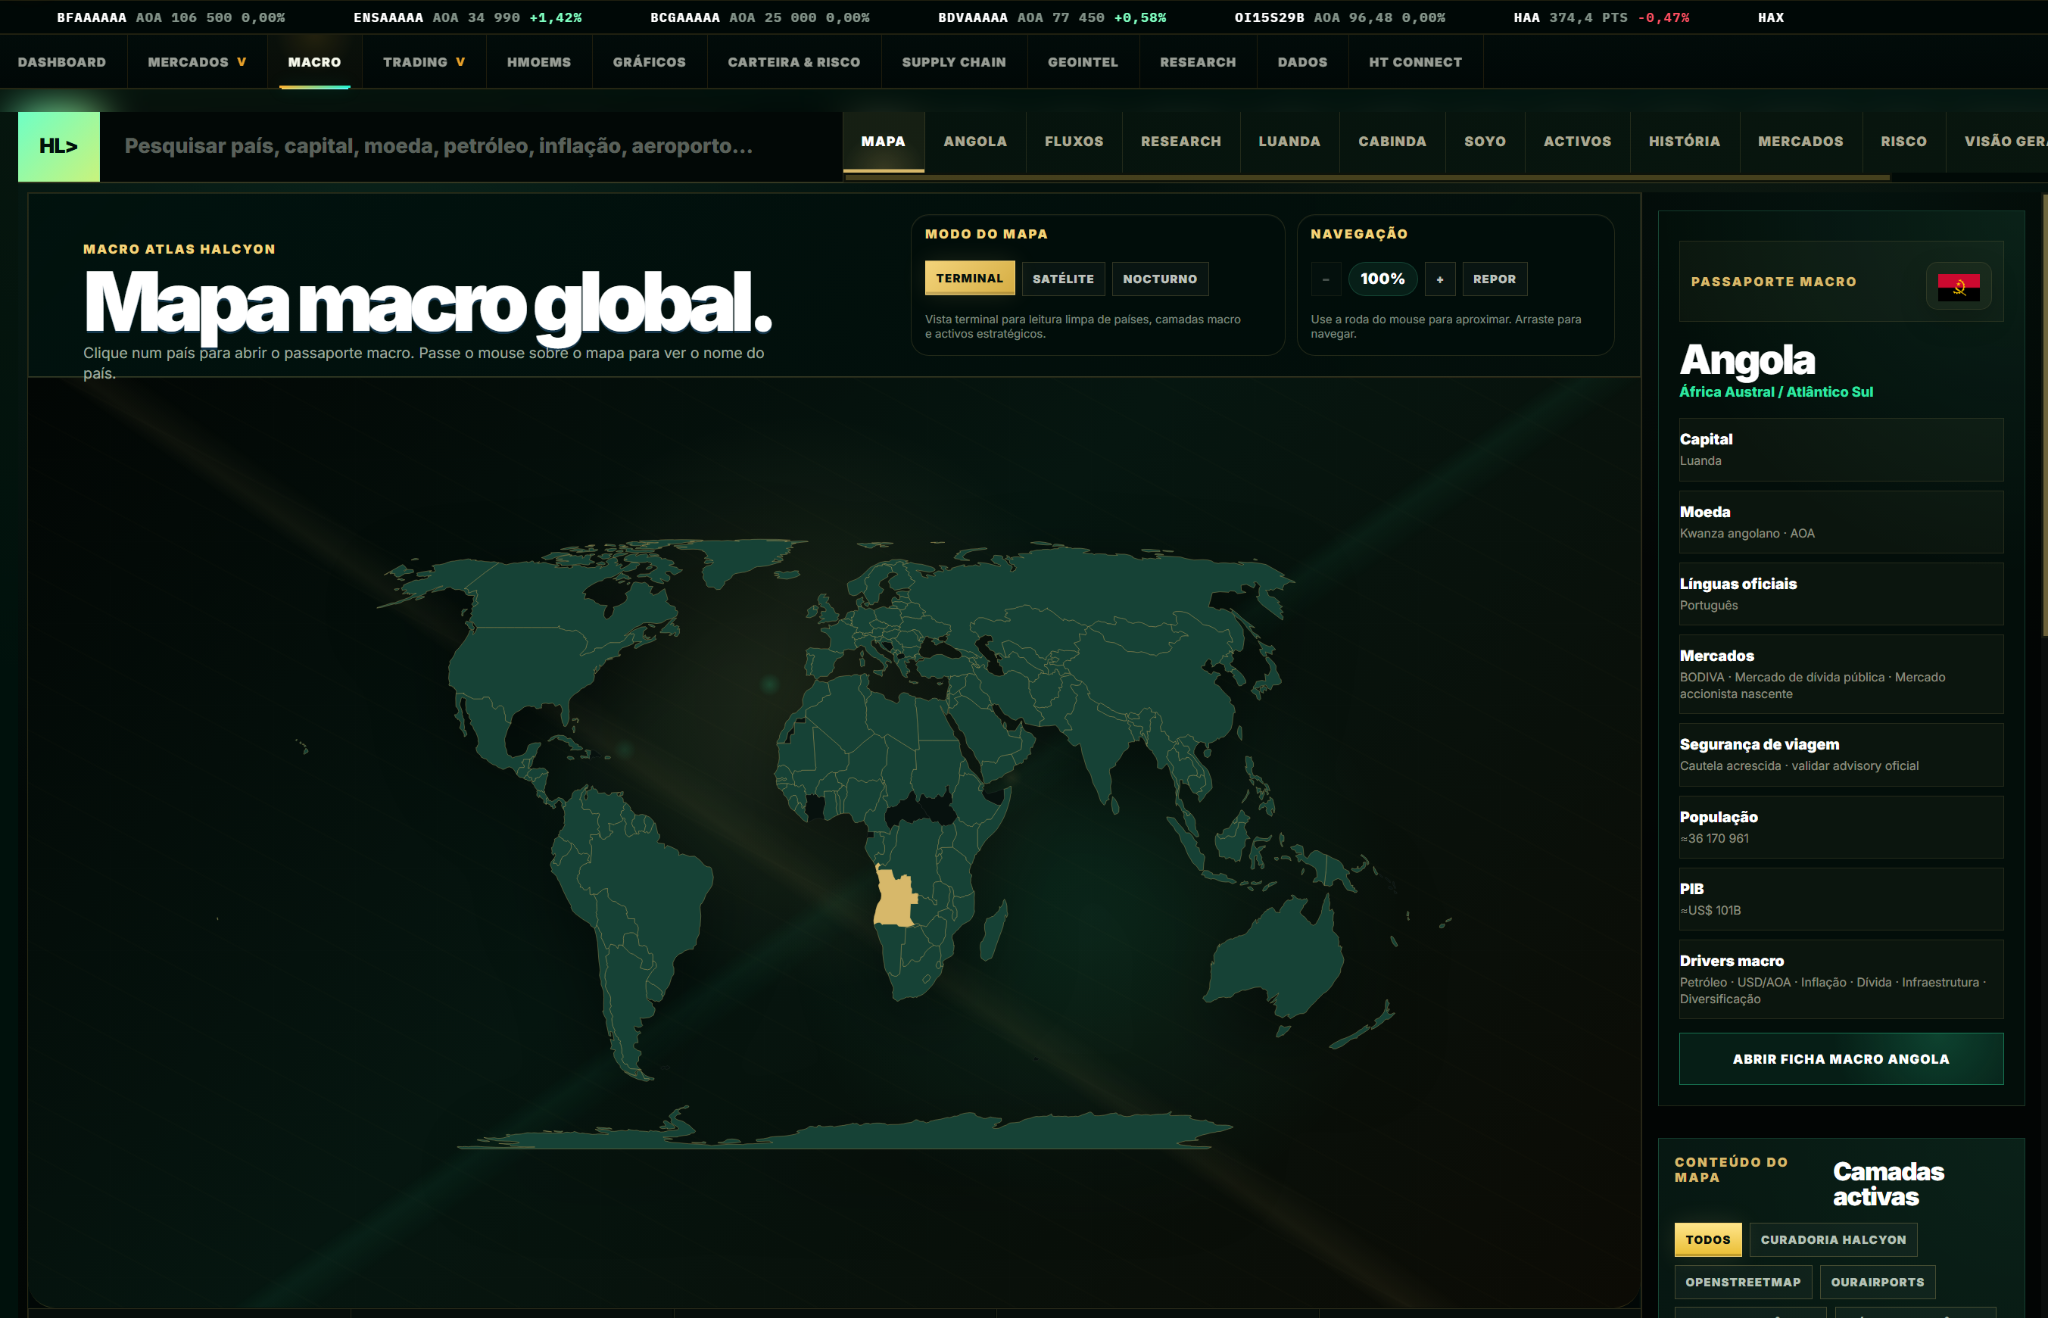Click the Segurança de viagem card
2048x1318 pixels.
pos(1841,755)
